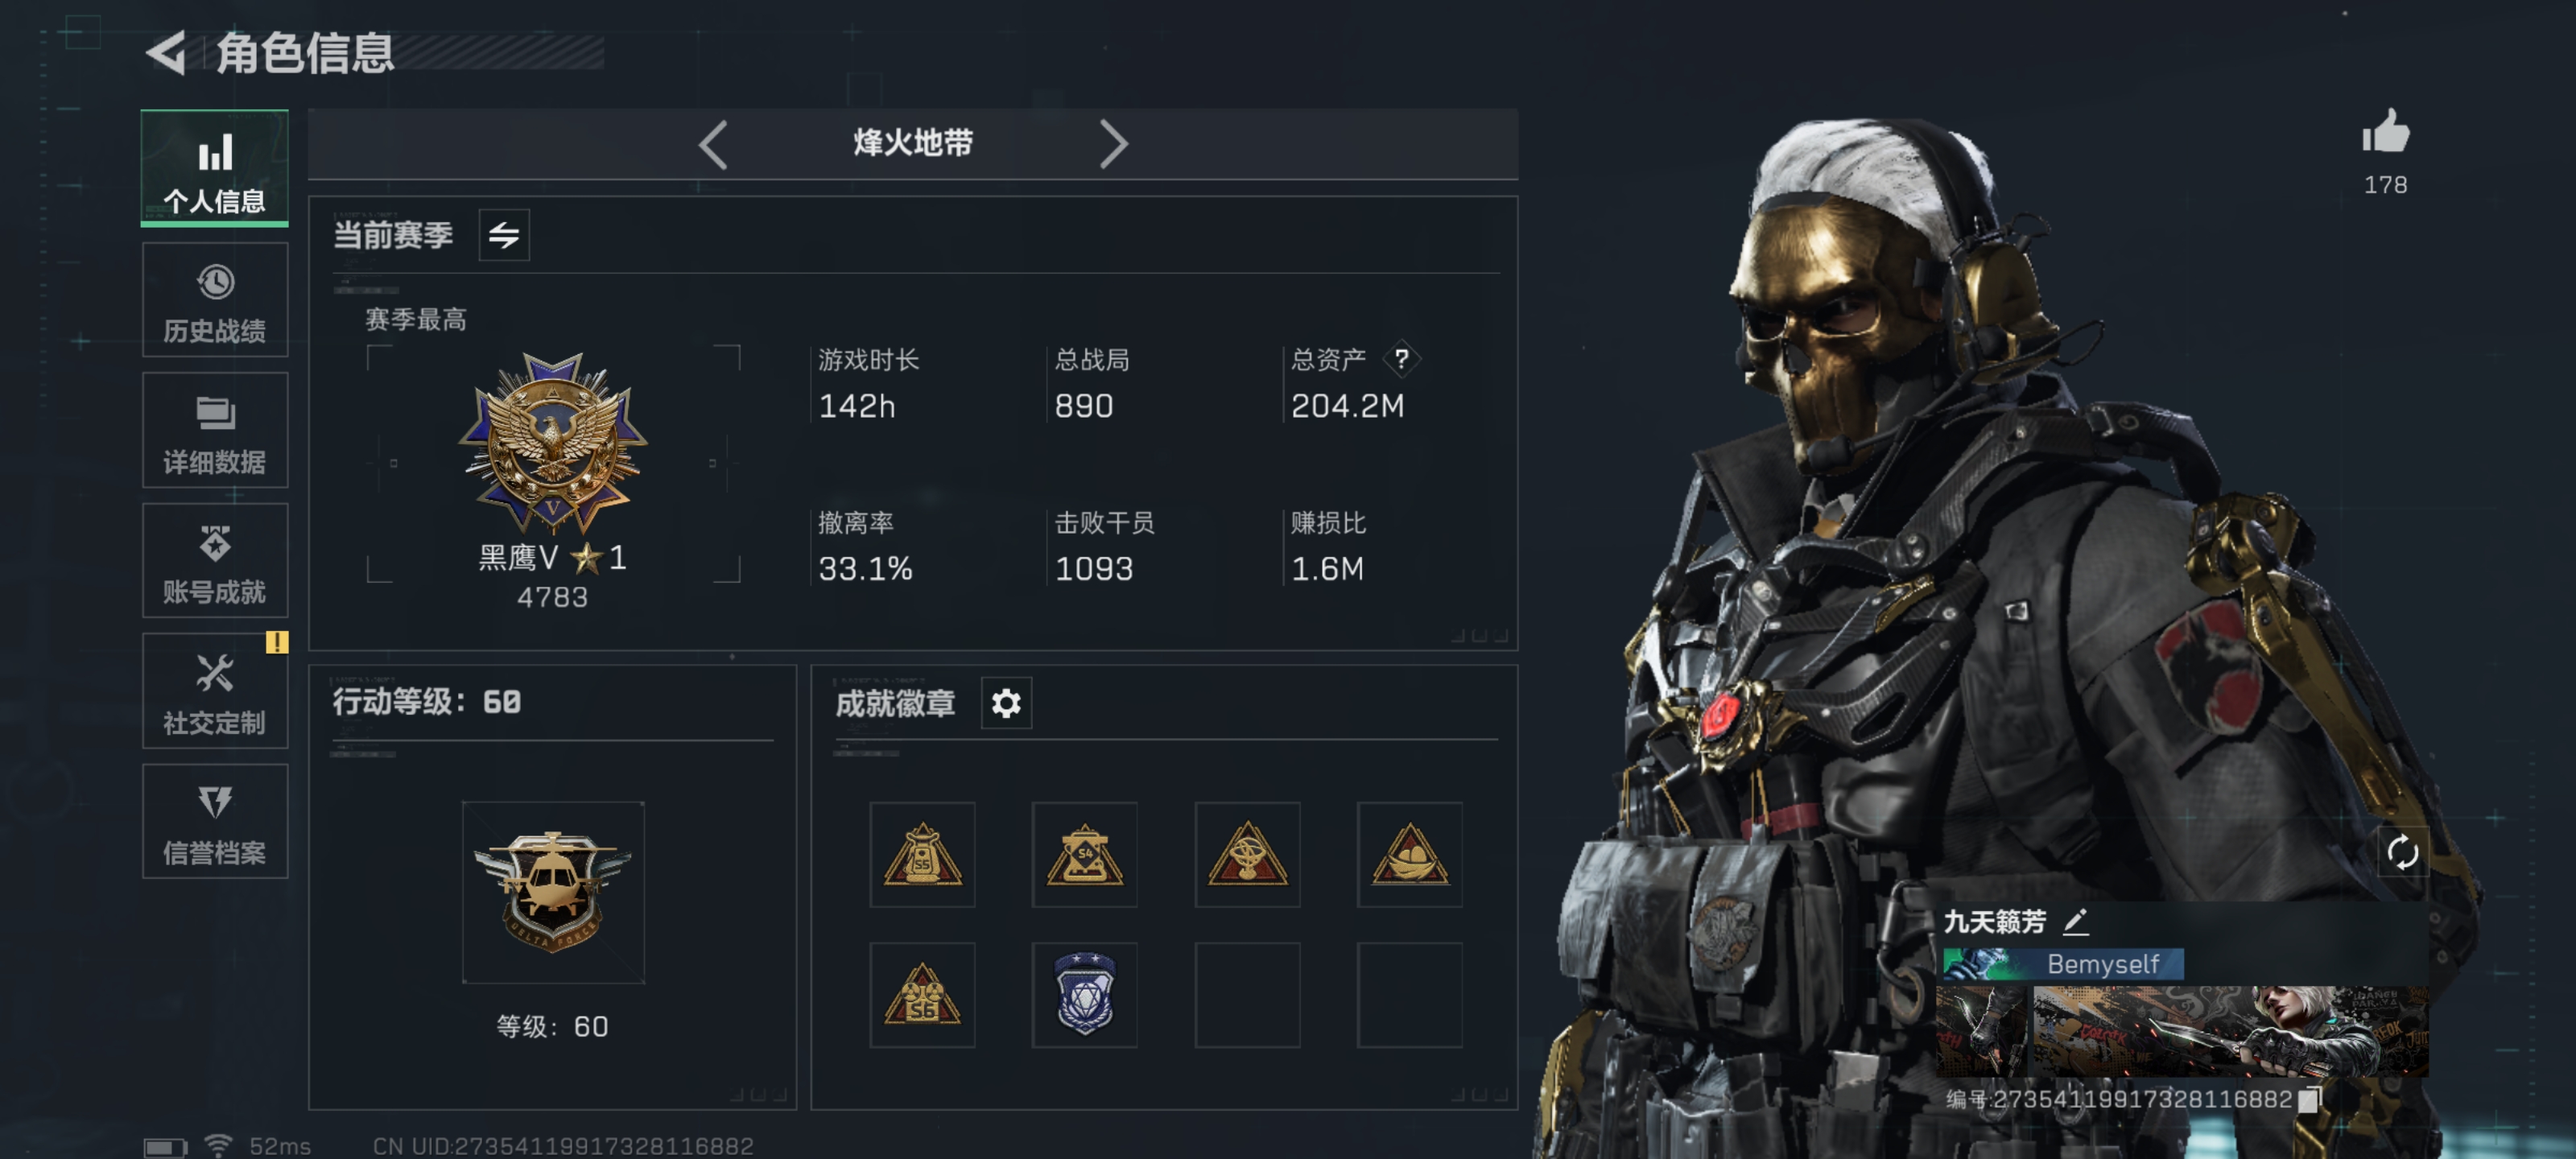
Task: Open the 详细数据 tab
Action: [x=215, y=431]
